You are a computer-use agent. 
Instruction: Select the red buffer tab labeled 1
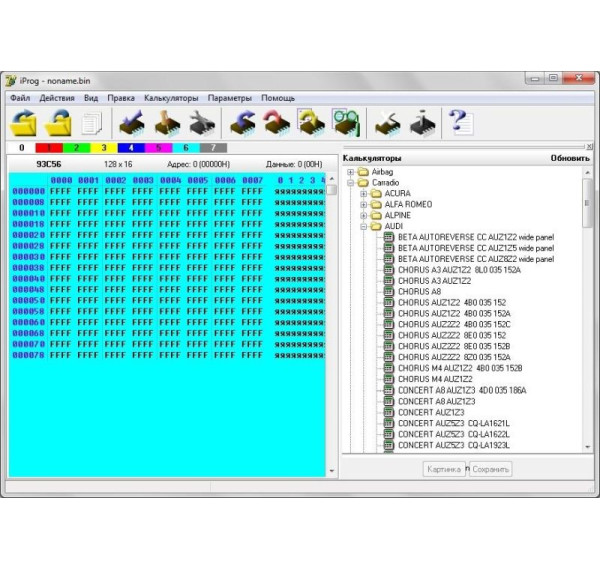click(x=49, y=148)
